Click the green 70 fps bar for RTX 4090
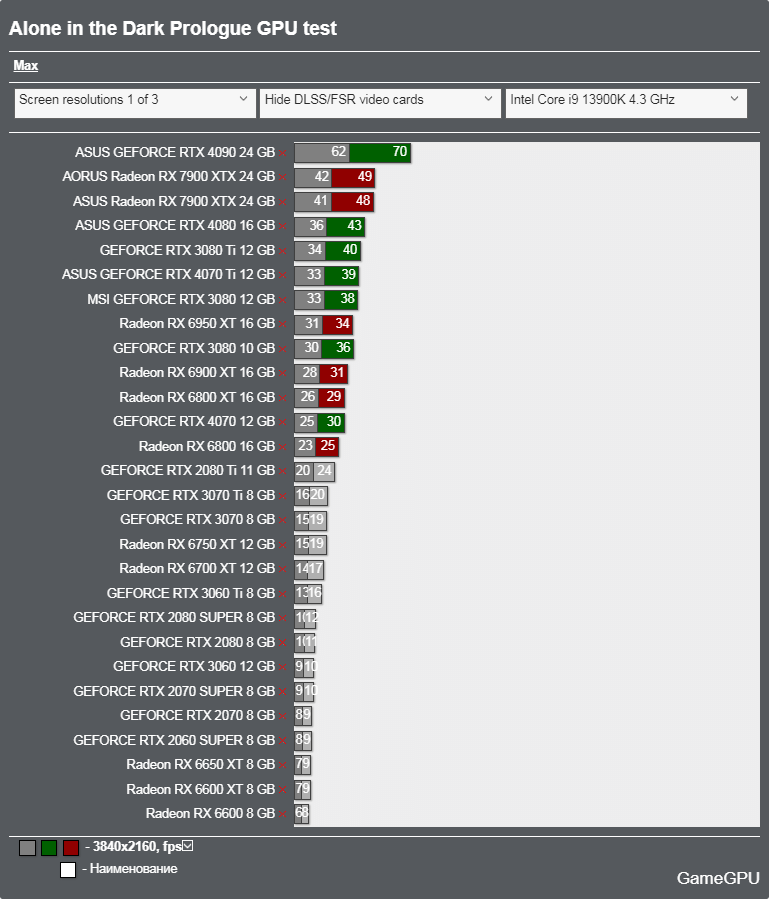 [x=380, y=153]
